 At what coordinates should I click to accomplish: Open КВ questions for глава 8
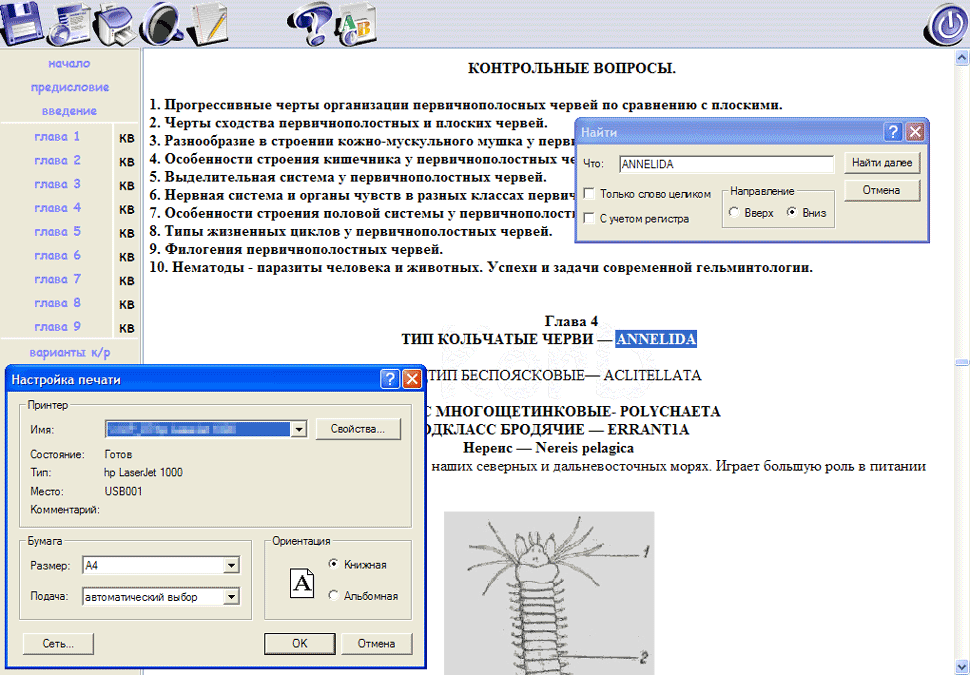click(x=127, y=304)
